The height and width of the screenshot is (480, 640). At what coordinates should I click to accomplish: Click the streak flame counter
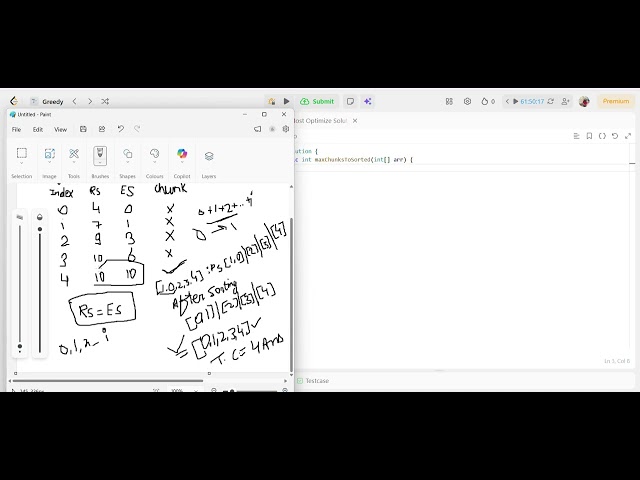488,101
